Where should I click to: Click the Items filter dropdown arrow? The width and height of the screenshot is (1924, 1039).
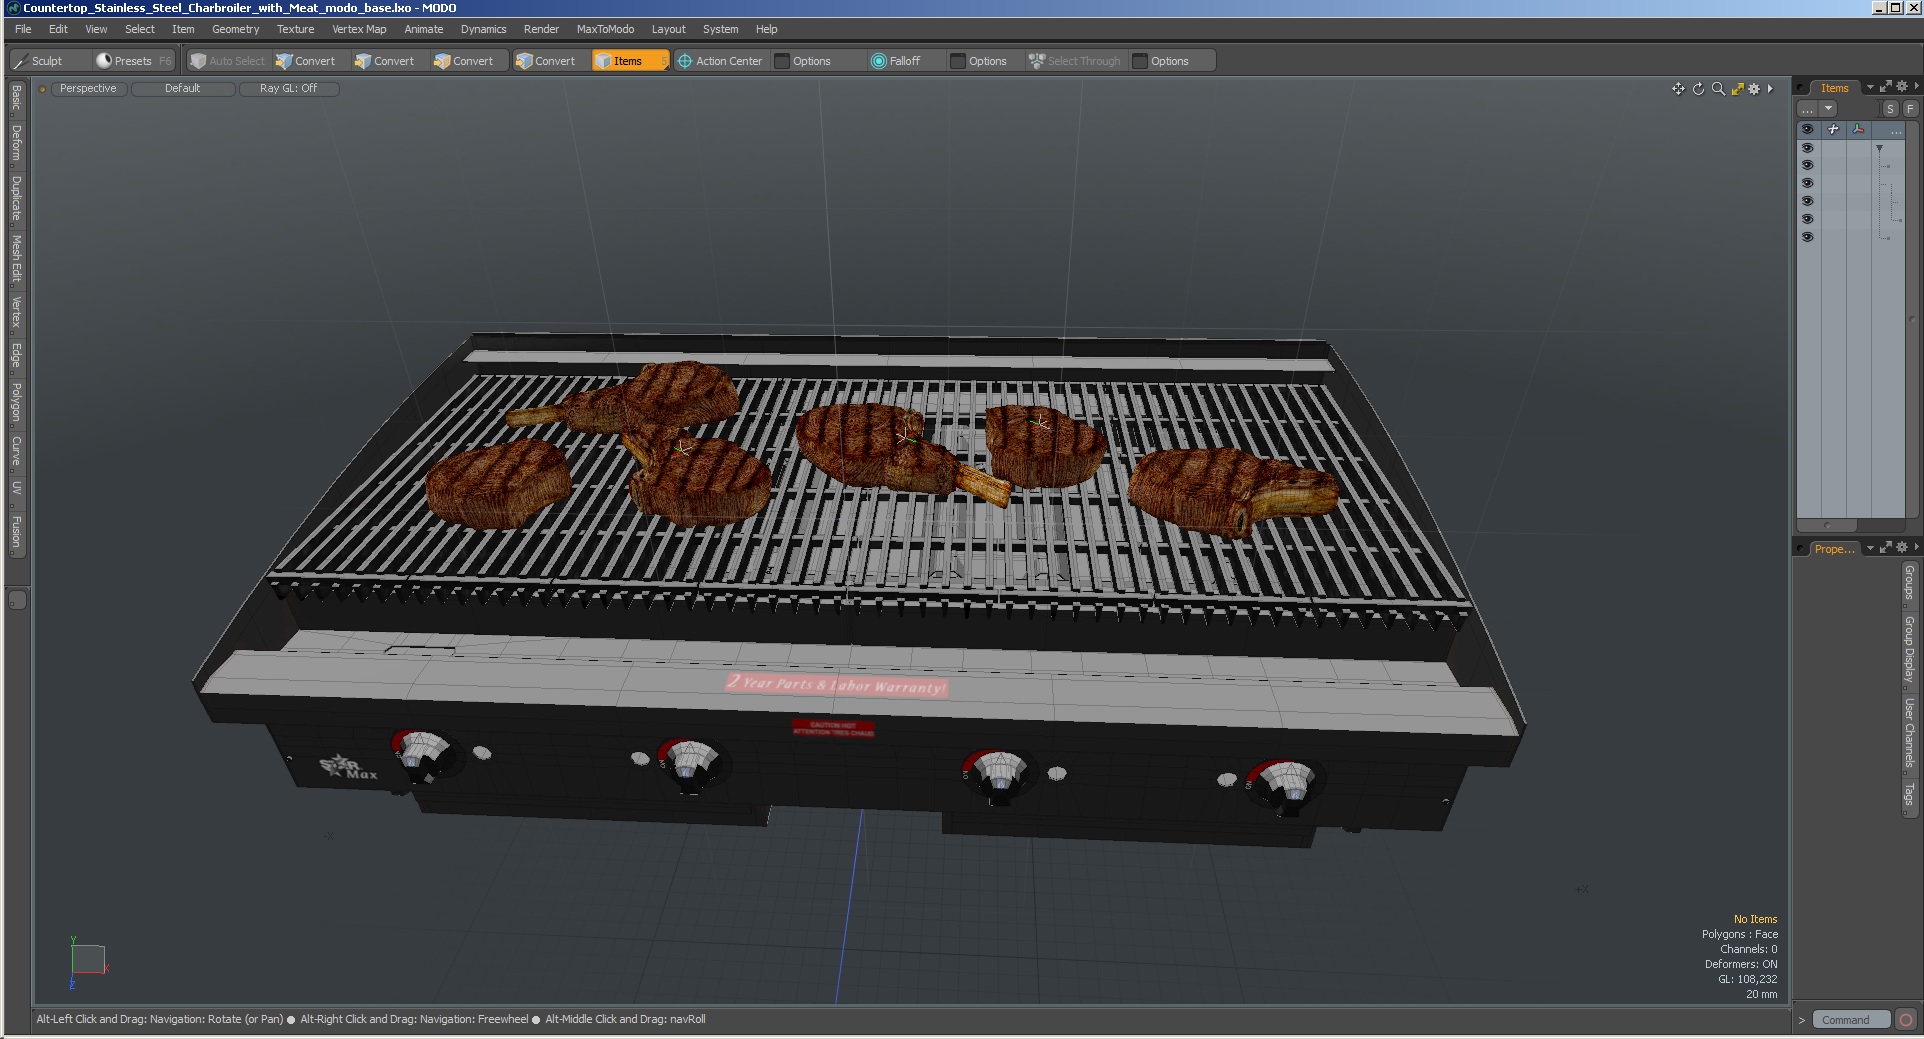pos(1828,108)
